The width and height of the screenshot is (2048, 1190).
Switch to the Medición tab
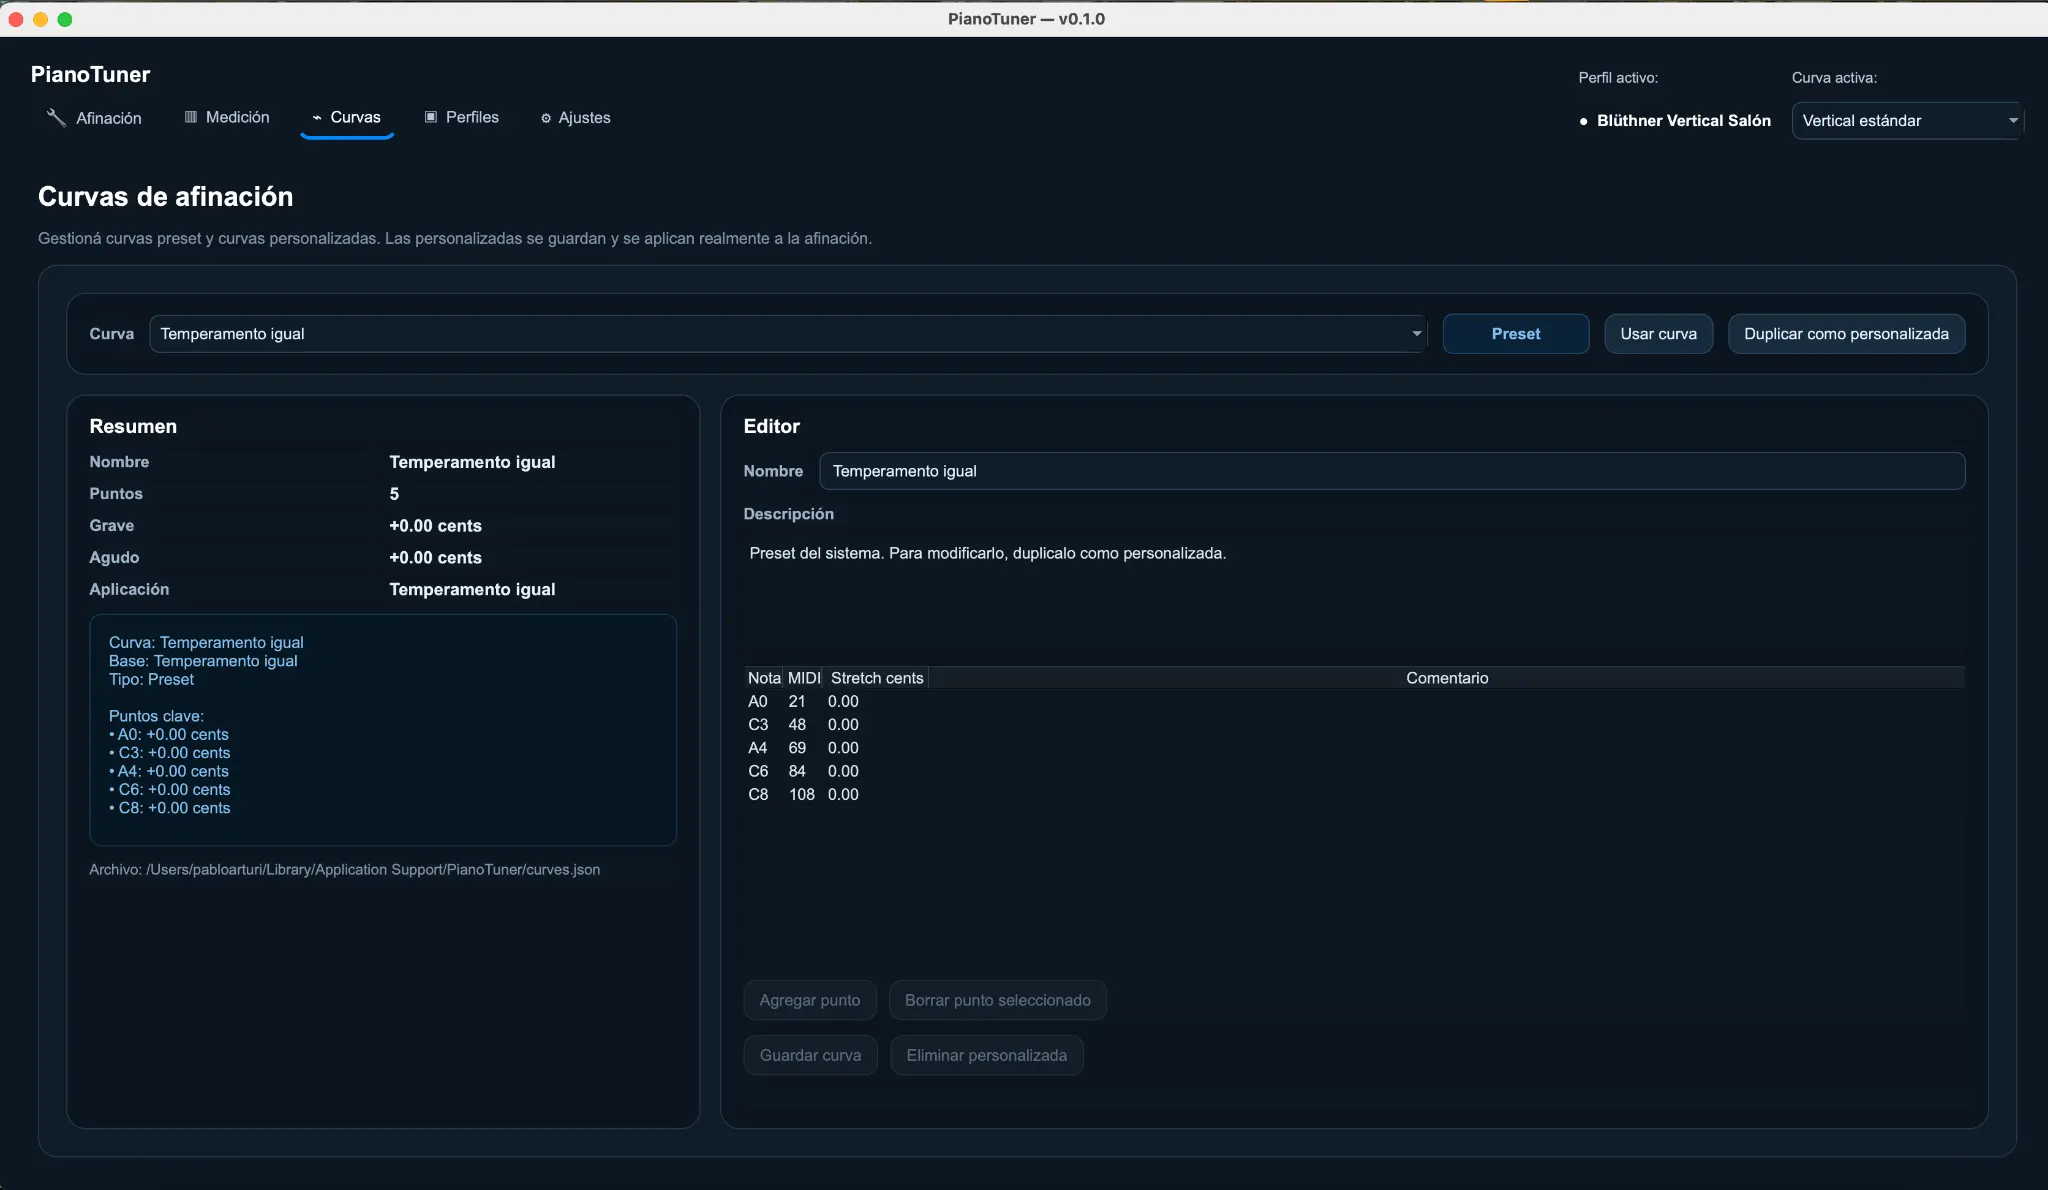pyautogui.click(x=227, y=118)
